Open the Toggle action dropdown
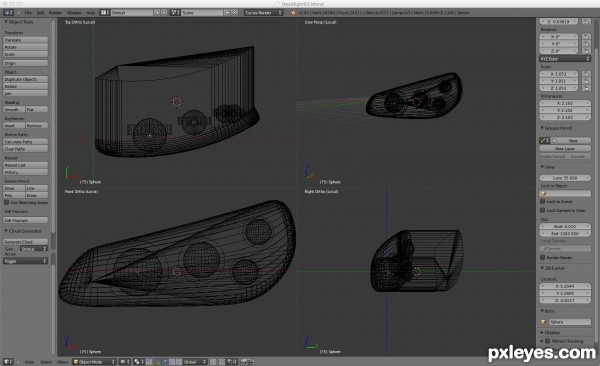600x366 pixels. tap(26, 261)
